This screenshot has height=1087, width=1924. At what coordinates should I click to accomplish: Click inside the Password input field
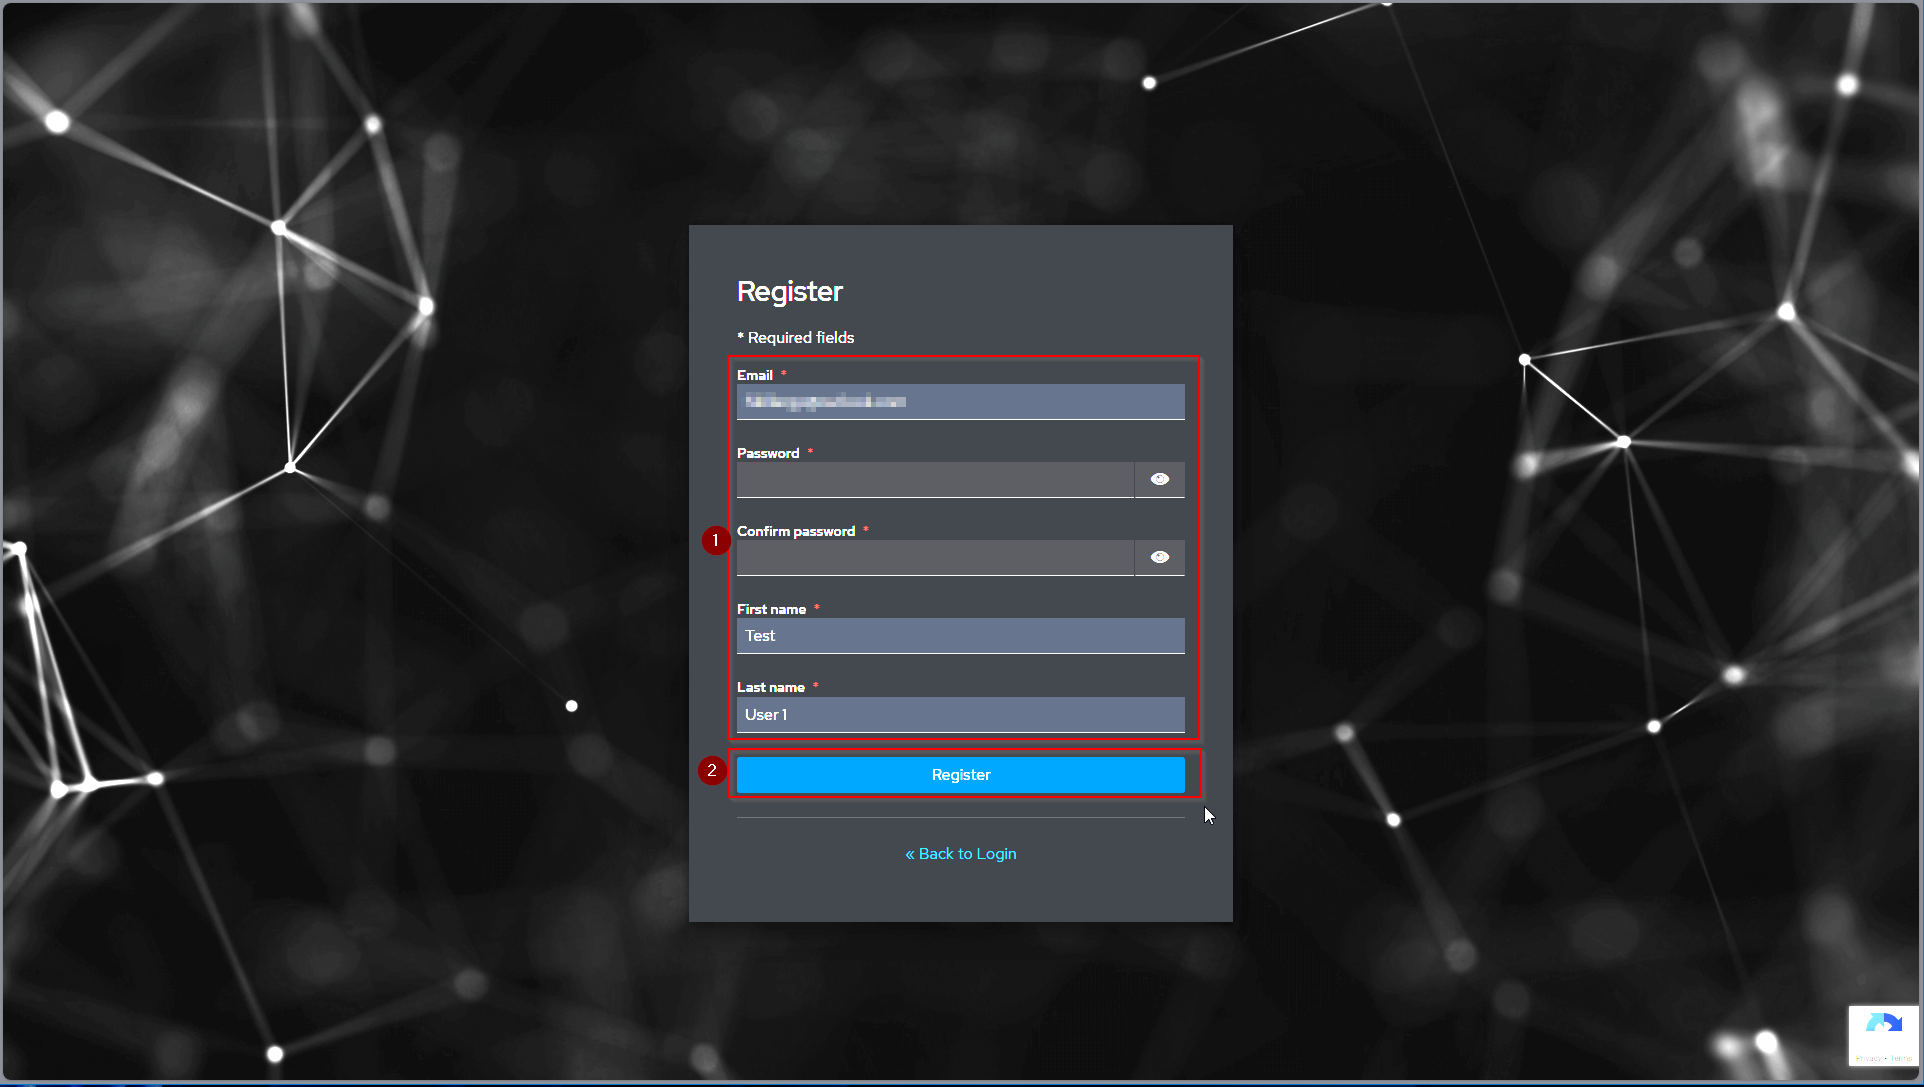click(935, 480)
